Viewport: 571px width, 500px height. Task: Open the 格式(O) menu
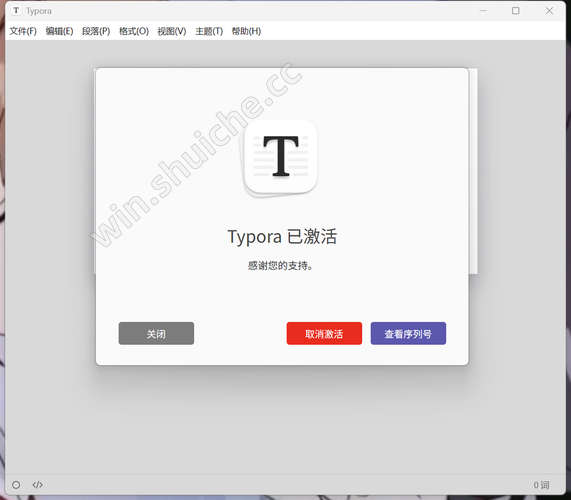click(134, 31)
